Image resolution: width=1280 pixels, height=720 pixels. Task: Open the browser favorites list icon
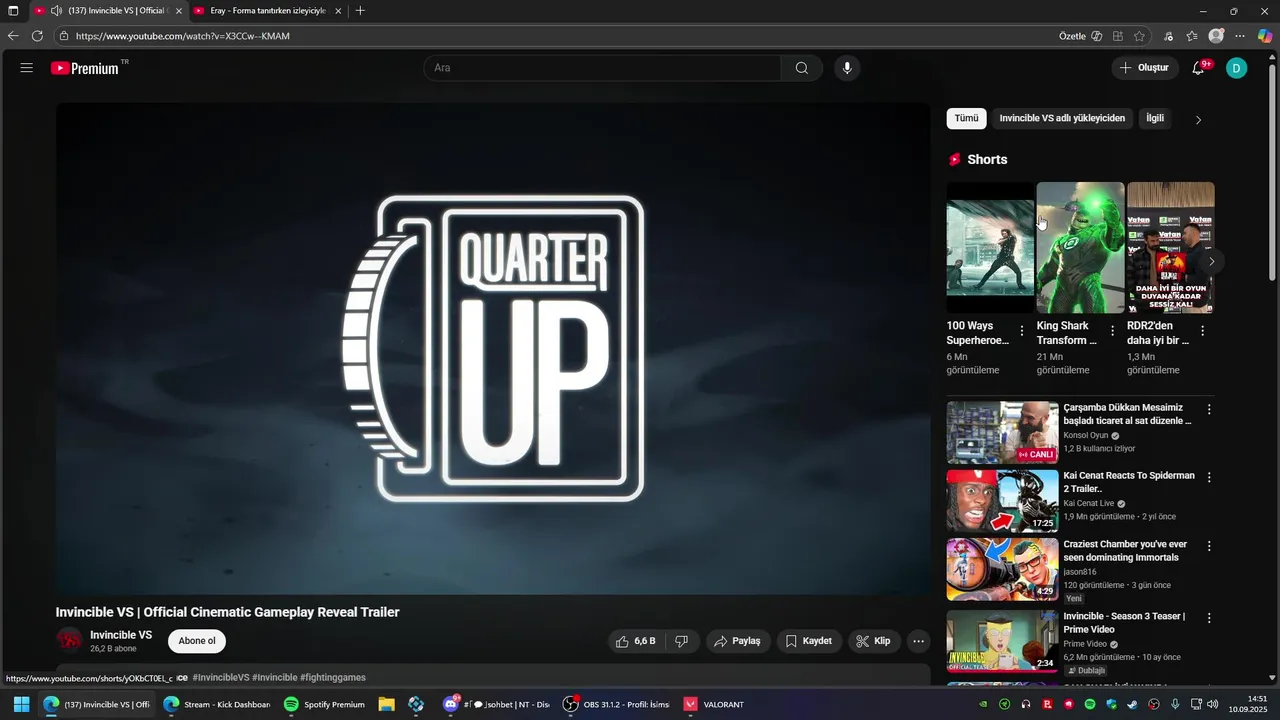(1192, 36)
